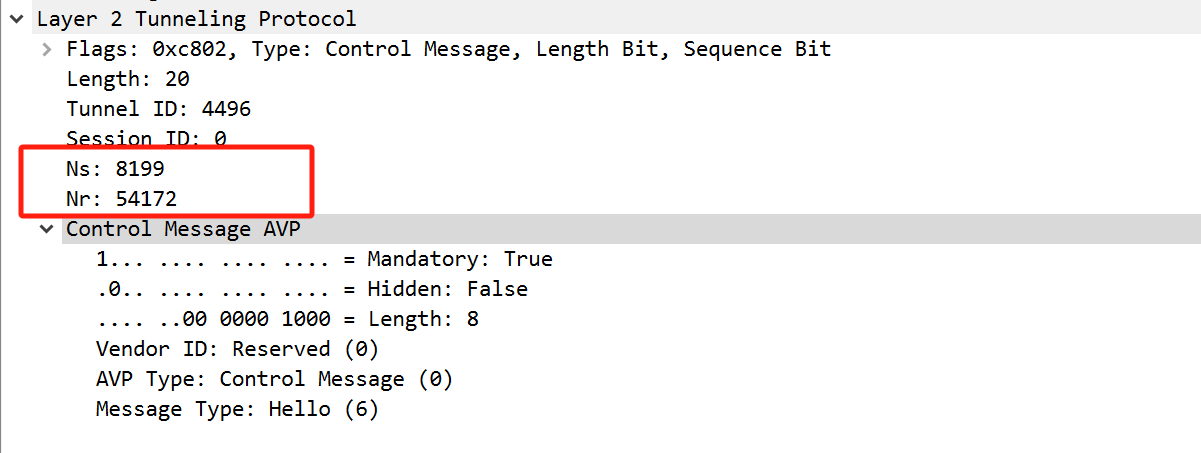
Task: Select the Ns: 8199 sequence field
Action: click(115, 169)
